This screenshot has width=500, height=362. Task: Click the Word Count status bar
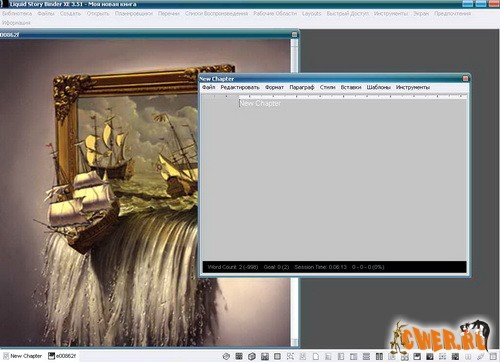tap(334, 267)
